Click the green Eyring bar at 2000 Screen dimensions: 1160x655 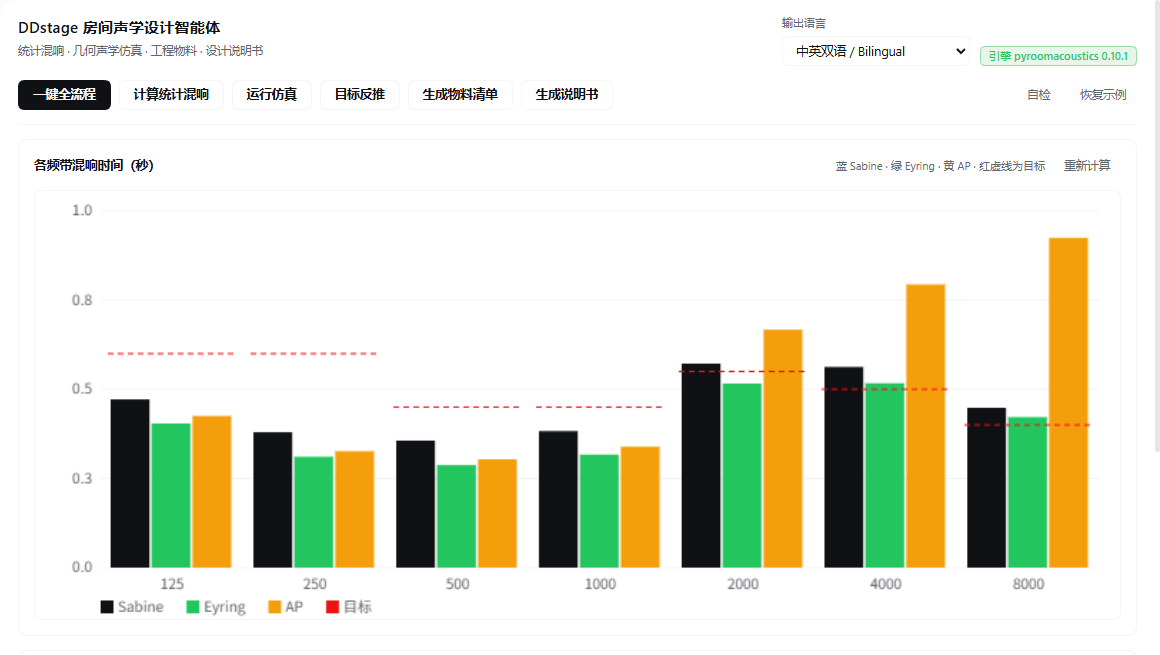coord(742,475)
